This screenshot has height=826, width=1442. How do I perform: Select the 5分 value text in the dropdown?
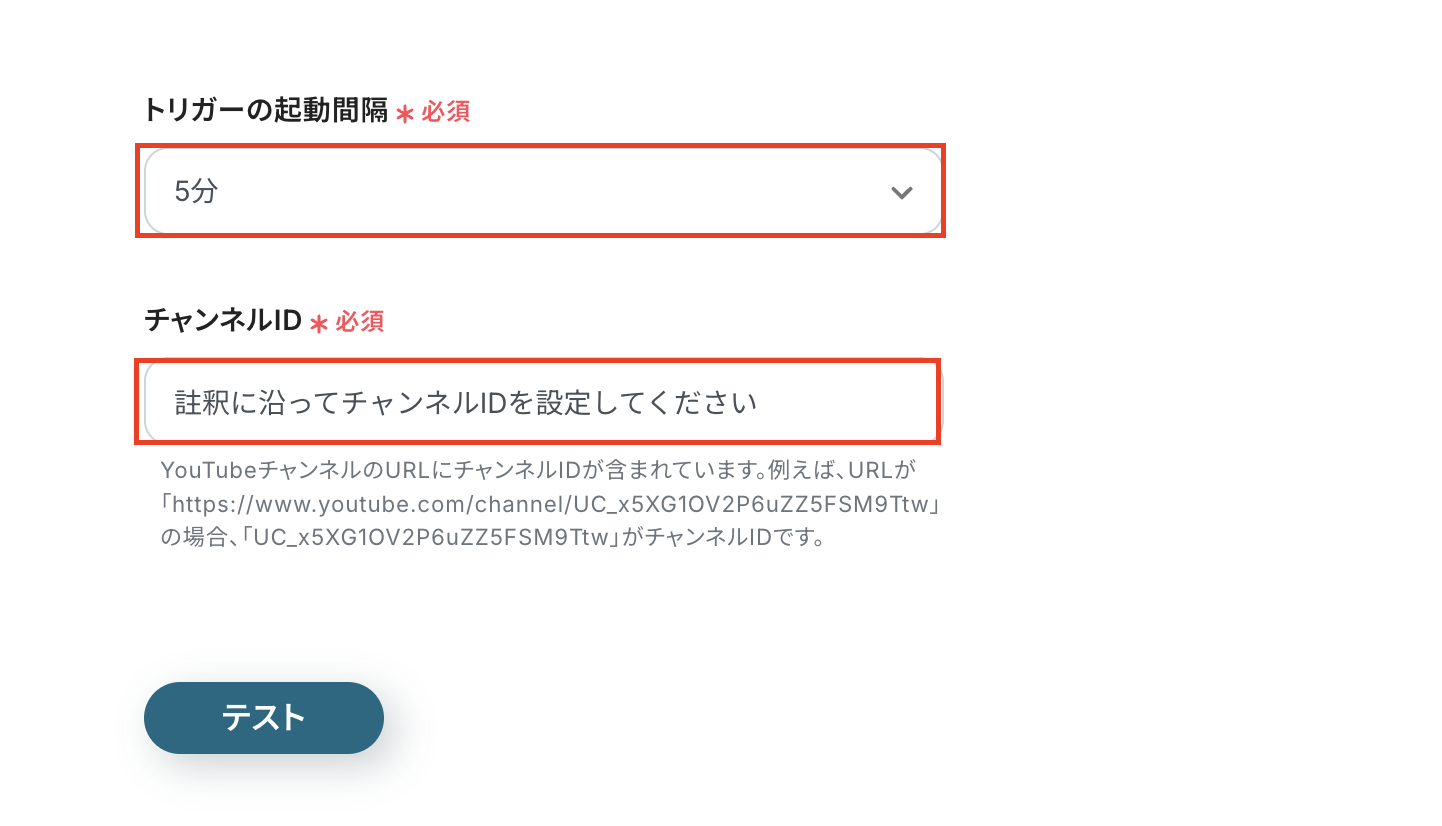click(196, 192)
